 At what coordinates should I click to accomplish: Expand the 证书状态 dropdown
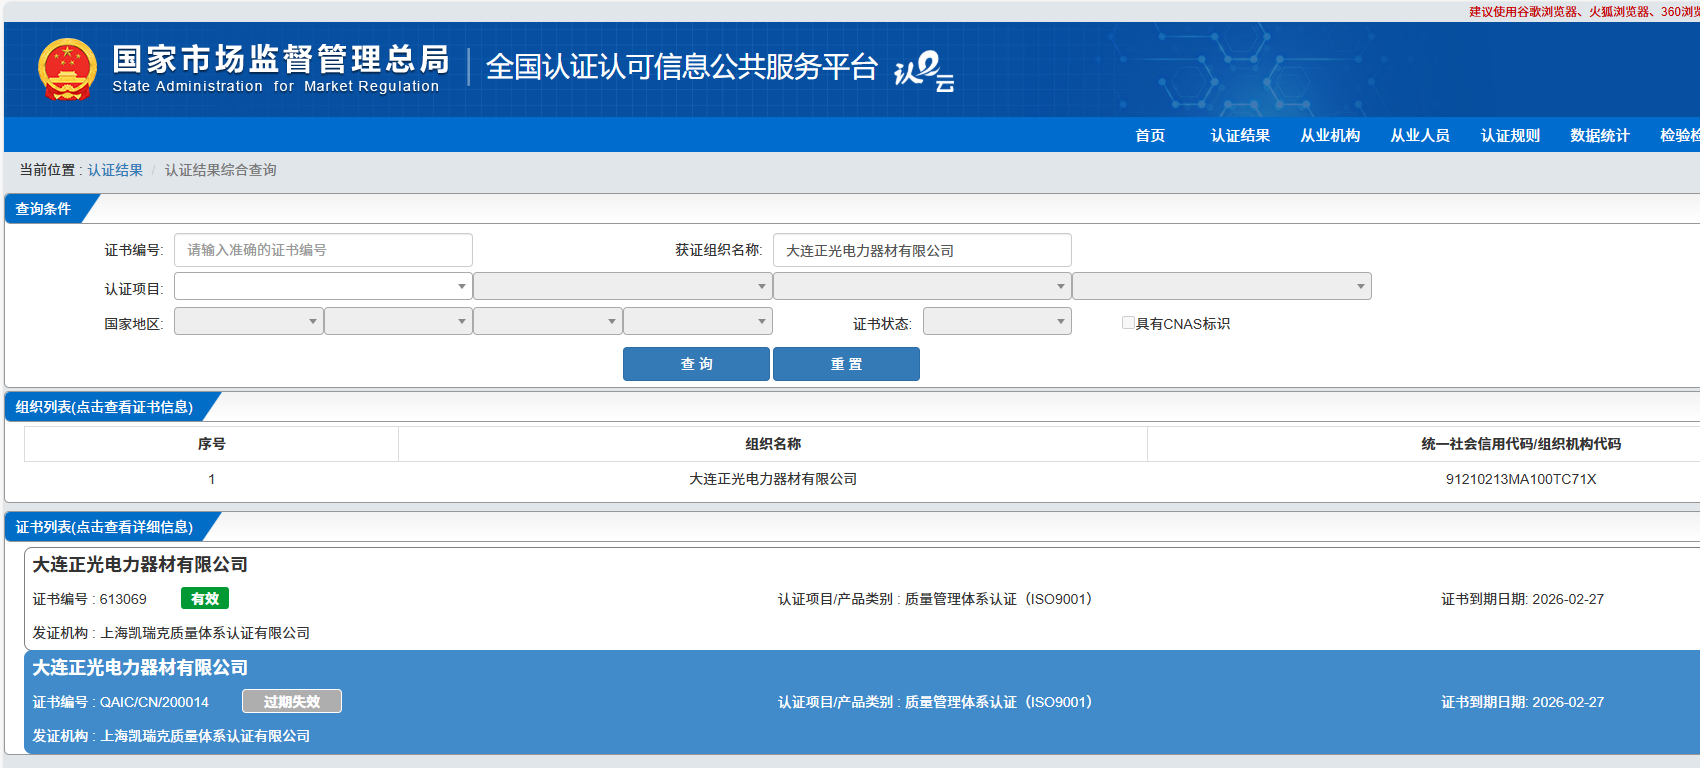996,321
